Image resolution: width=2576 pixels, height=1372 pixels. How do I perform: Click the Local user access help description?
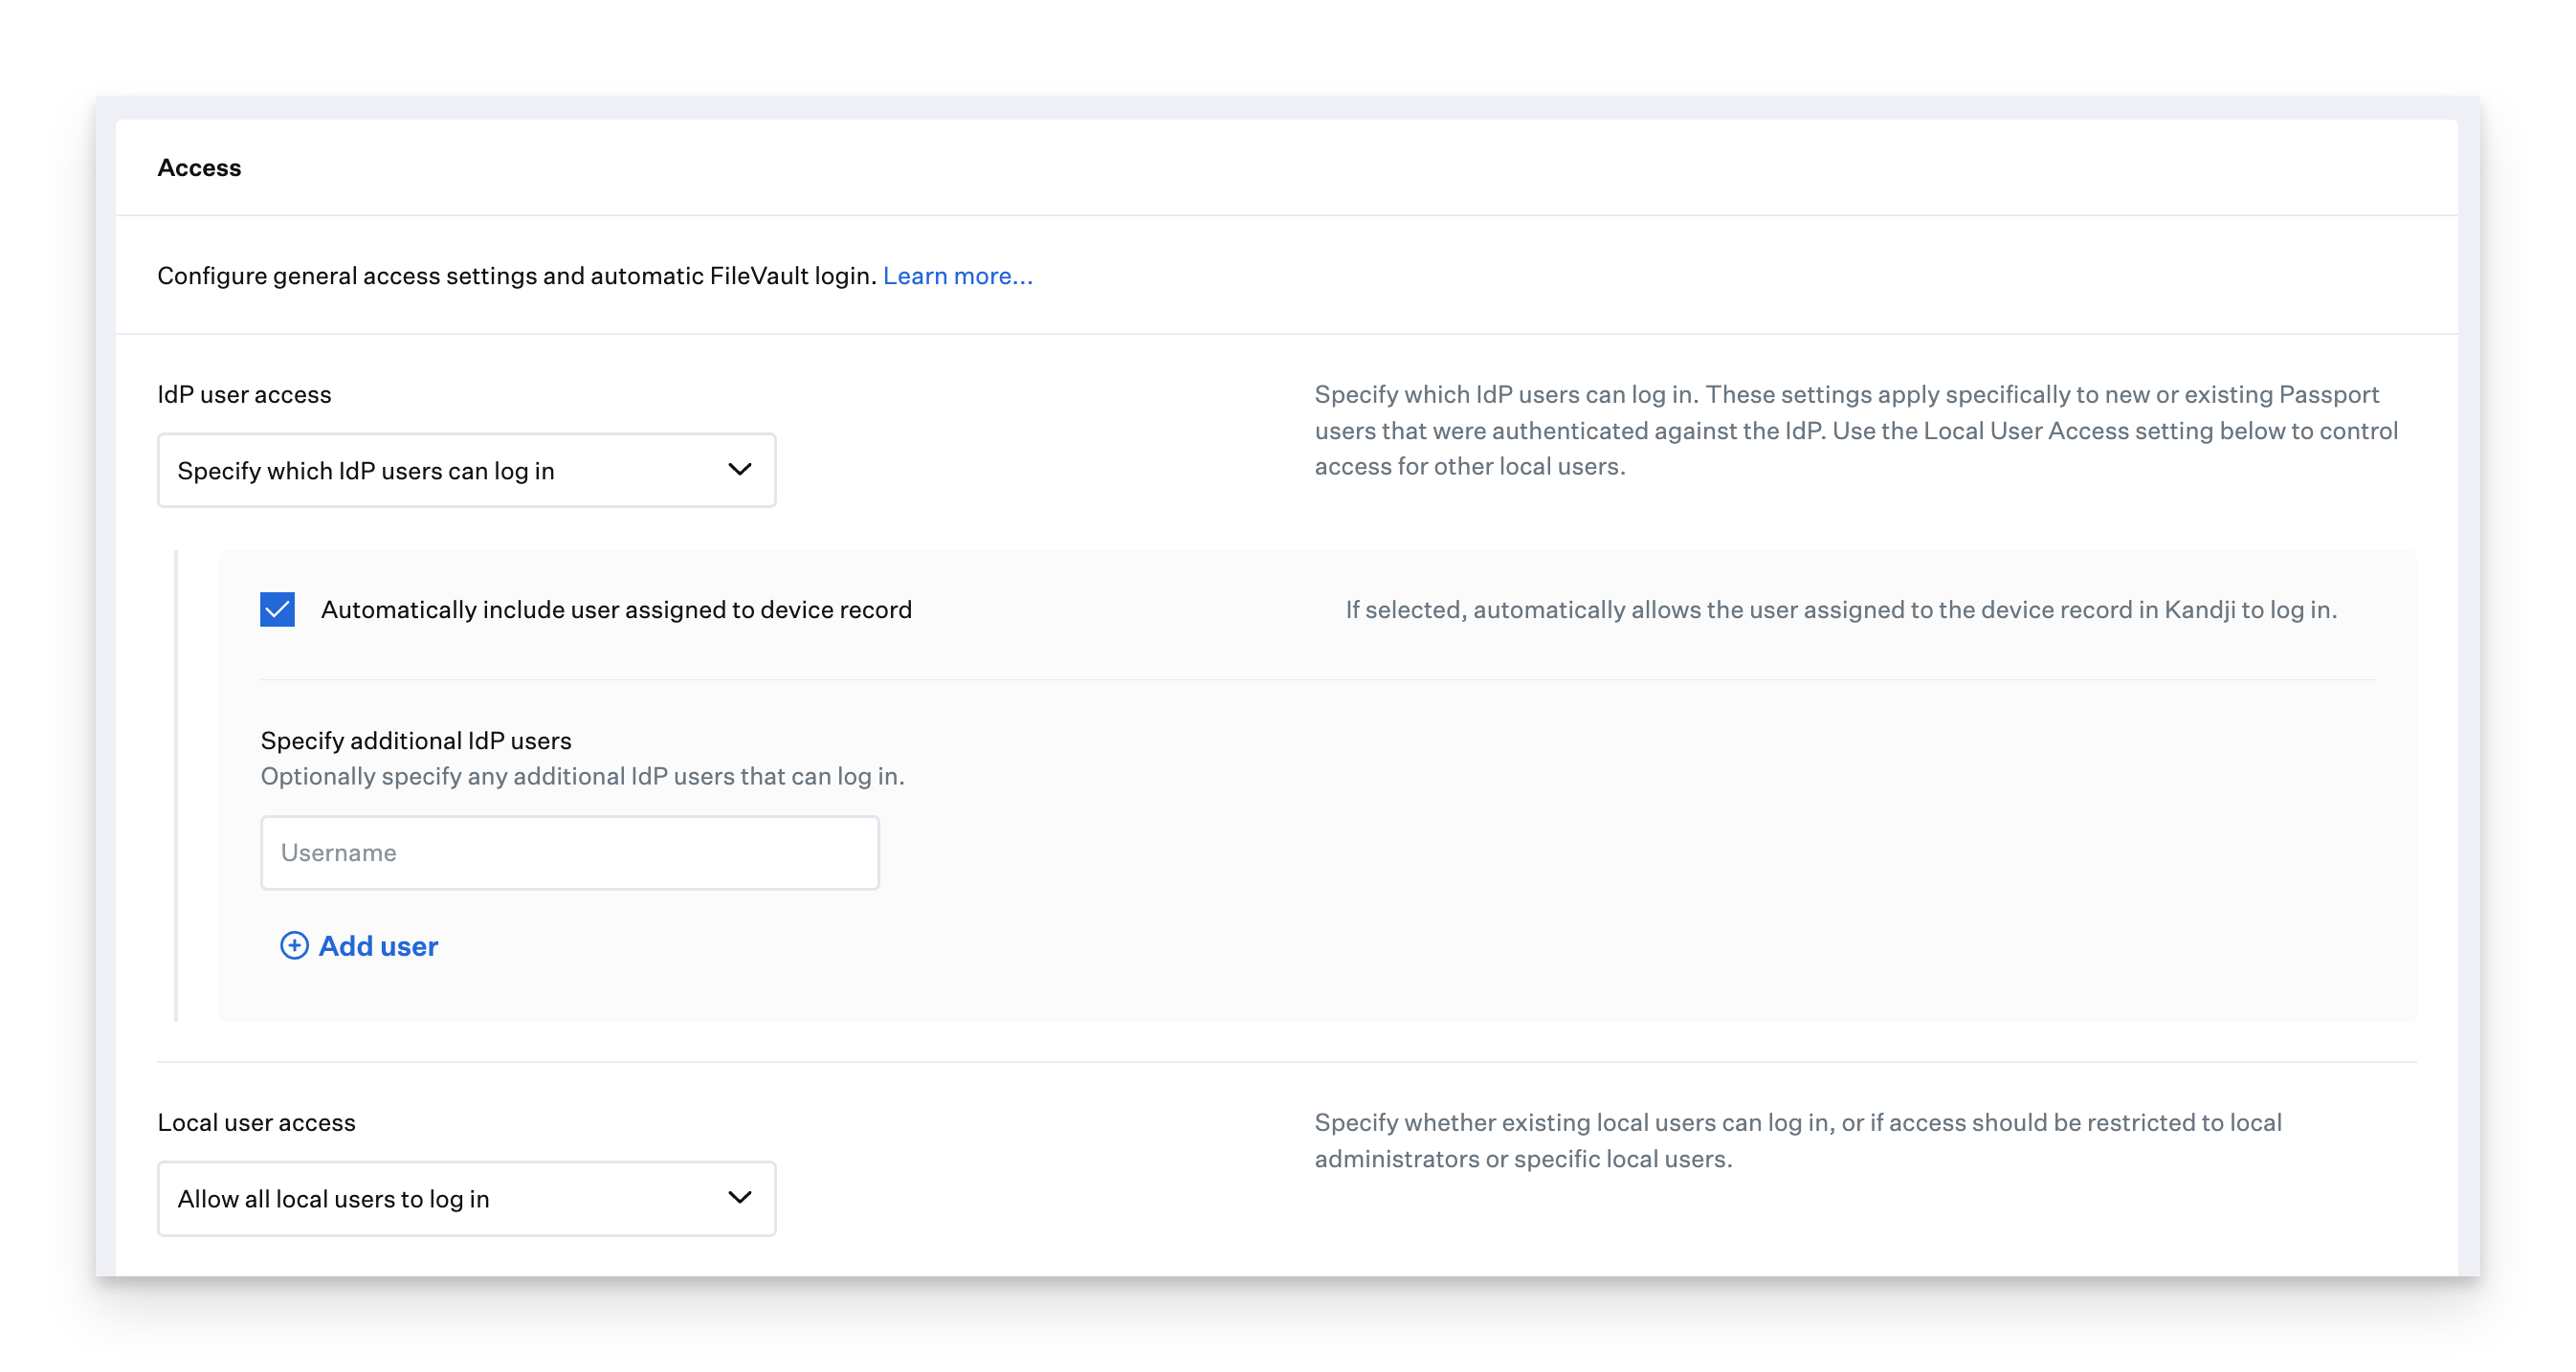1797,1141
